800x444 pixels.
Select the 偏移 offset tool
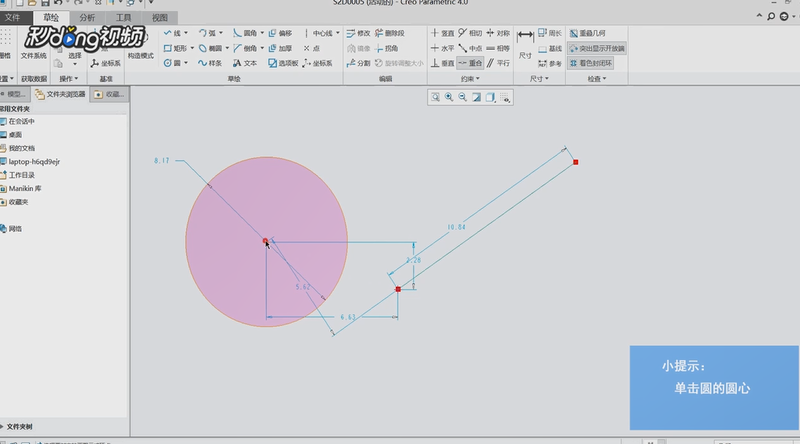(x=280, y=33)
